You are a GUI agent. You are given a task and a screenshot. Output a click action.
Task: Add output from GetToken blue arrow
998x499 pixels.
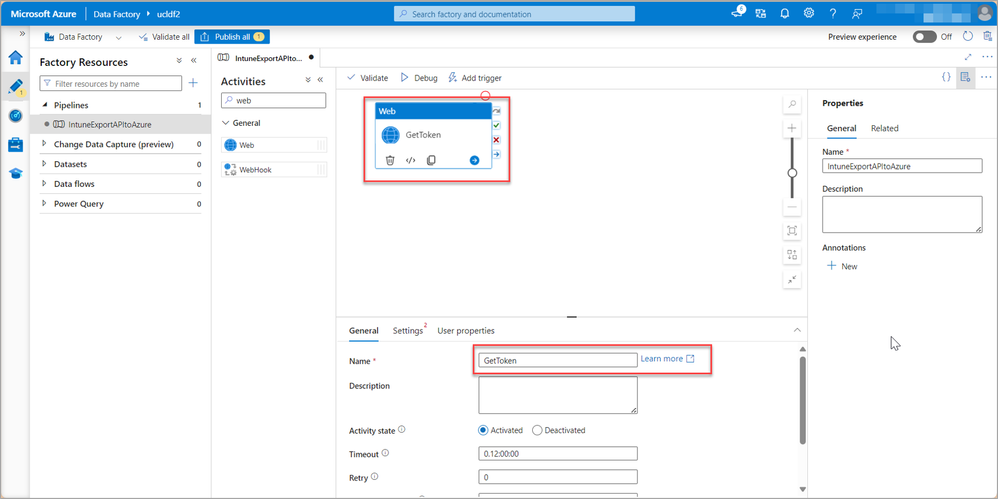pos(474,160)
